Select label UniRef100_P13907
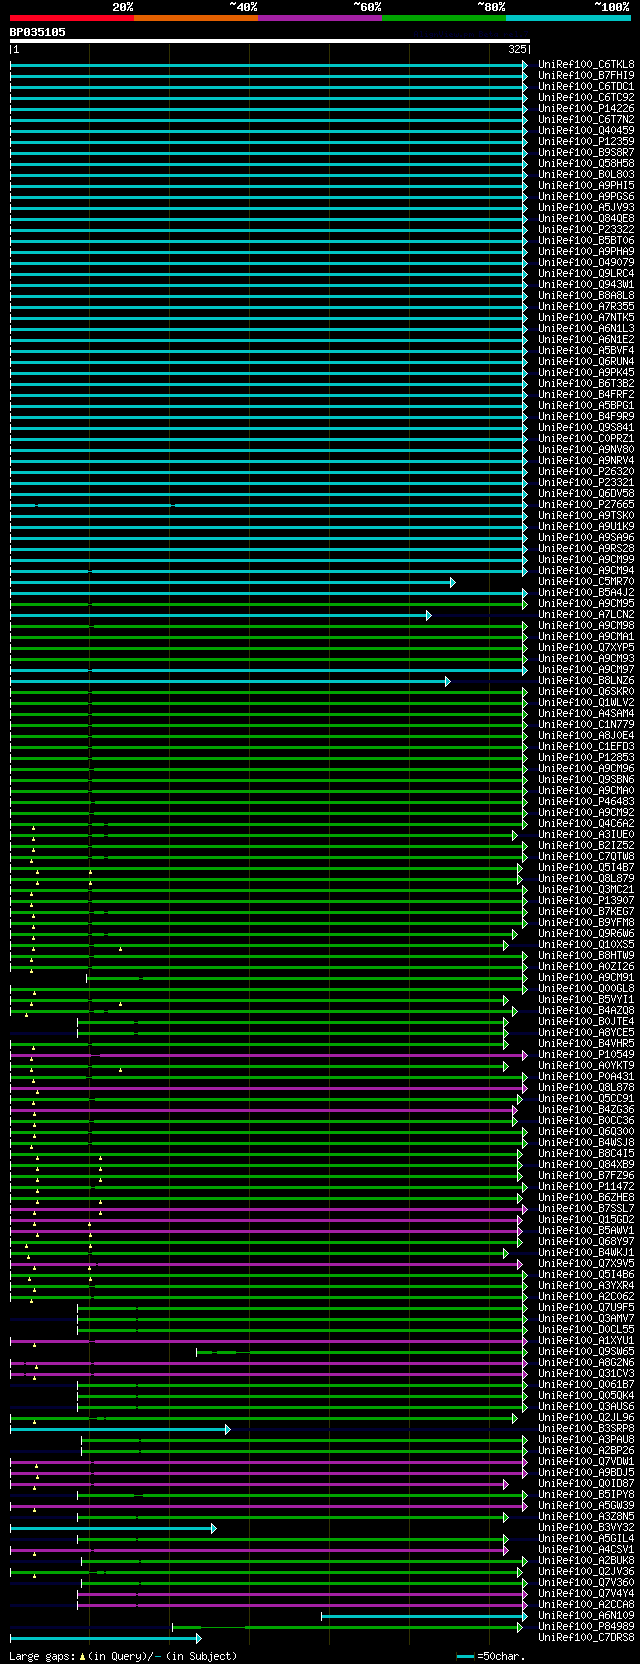The height and width of the screenshot is (1664, 640). [586, 900]
